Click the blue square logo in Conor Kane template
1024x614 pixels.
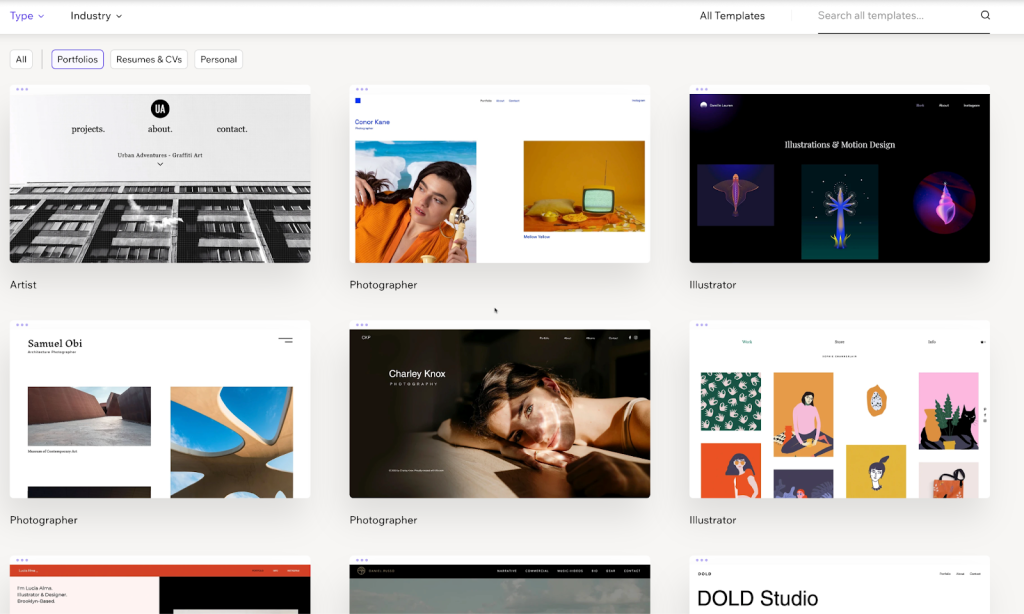coord(357,101)
